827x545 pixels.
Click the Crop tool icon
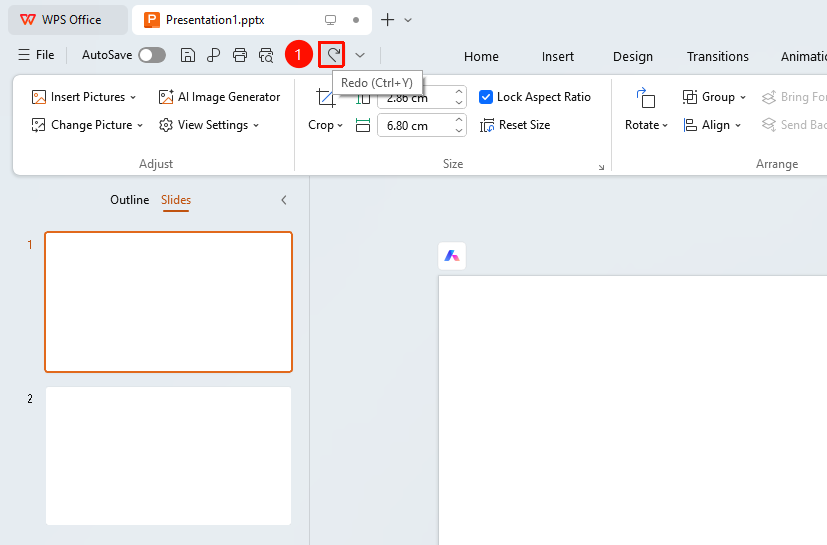pyautogui.click(x=325, y=98)
